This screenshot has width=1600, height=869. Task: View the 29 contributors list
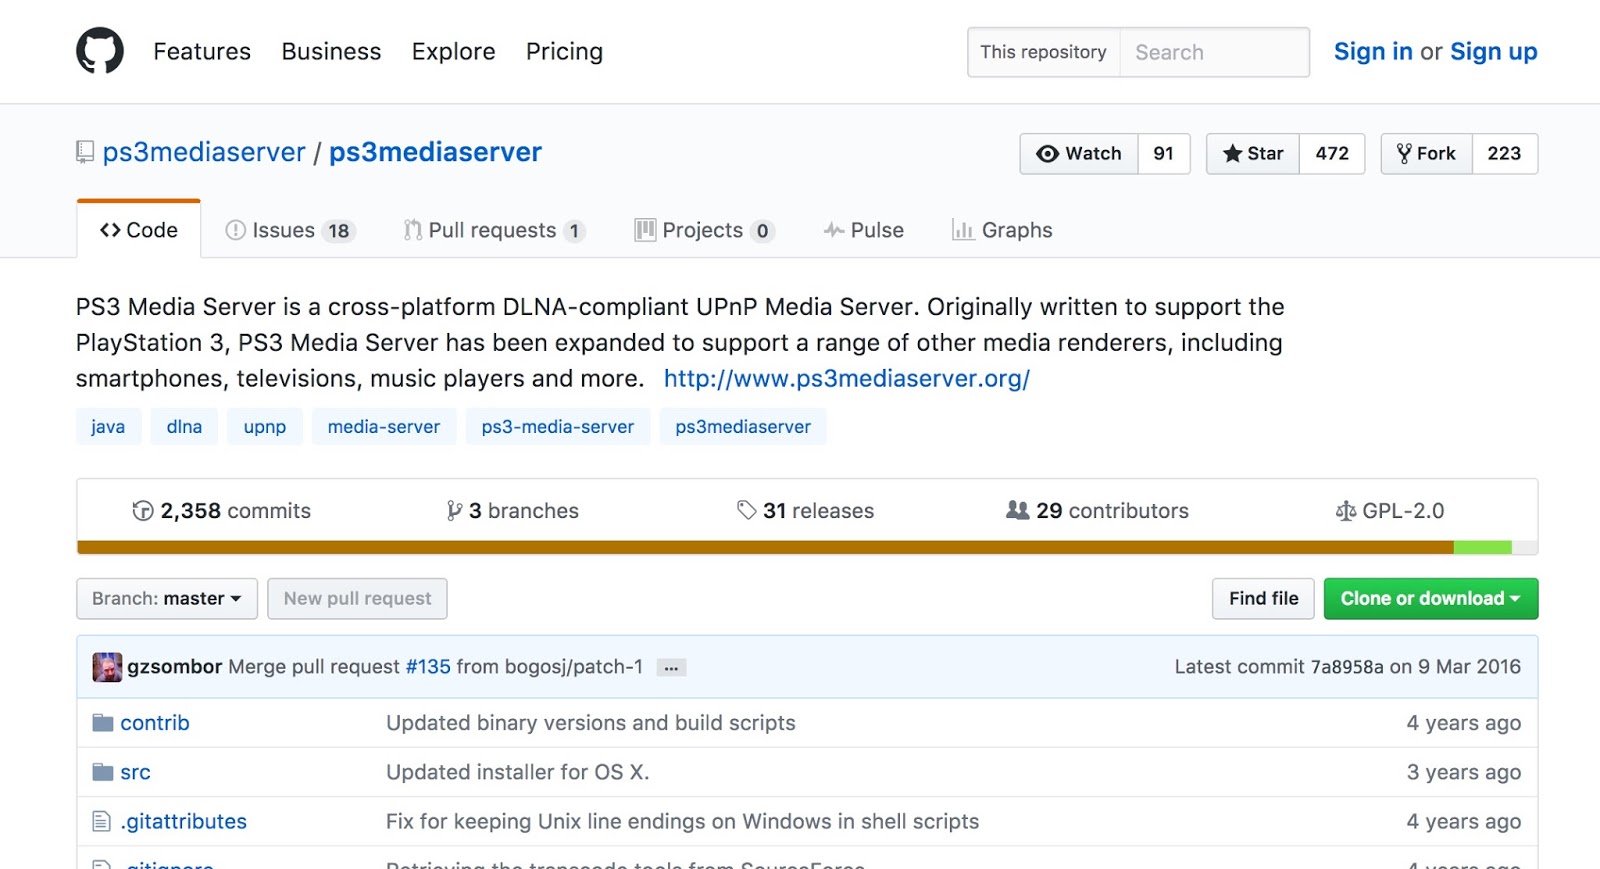(x=1097, y=511)
